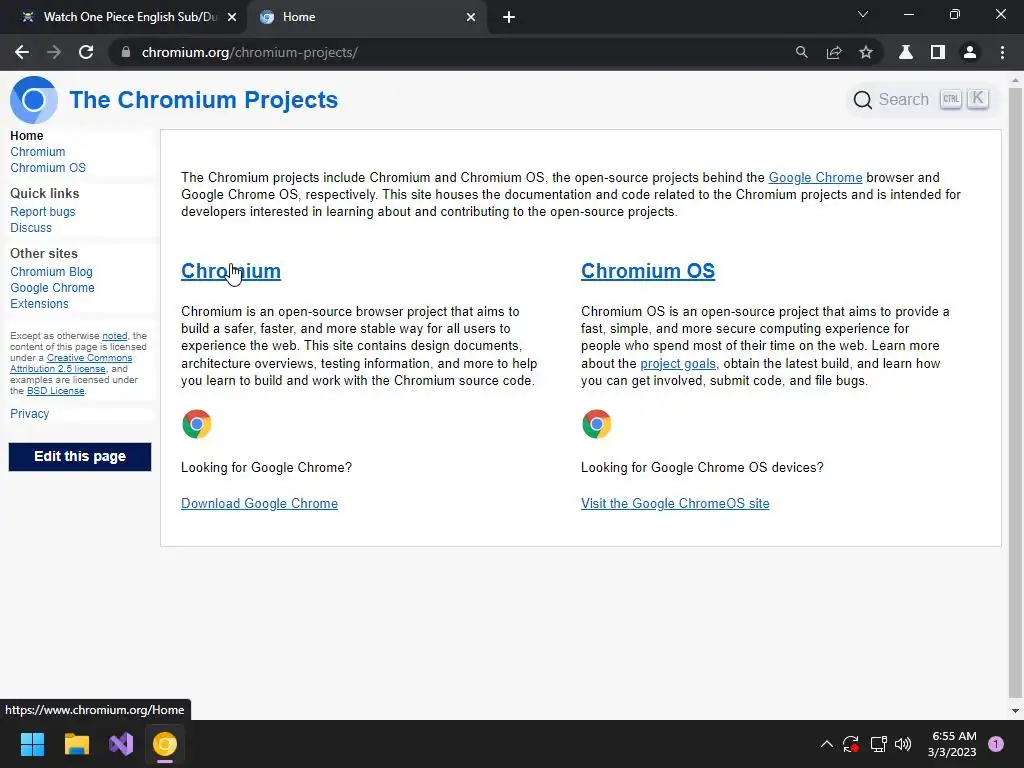Bookmark this page with the star

[x=866, y=52]
